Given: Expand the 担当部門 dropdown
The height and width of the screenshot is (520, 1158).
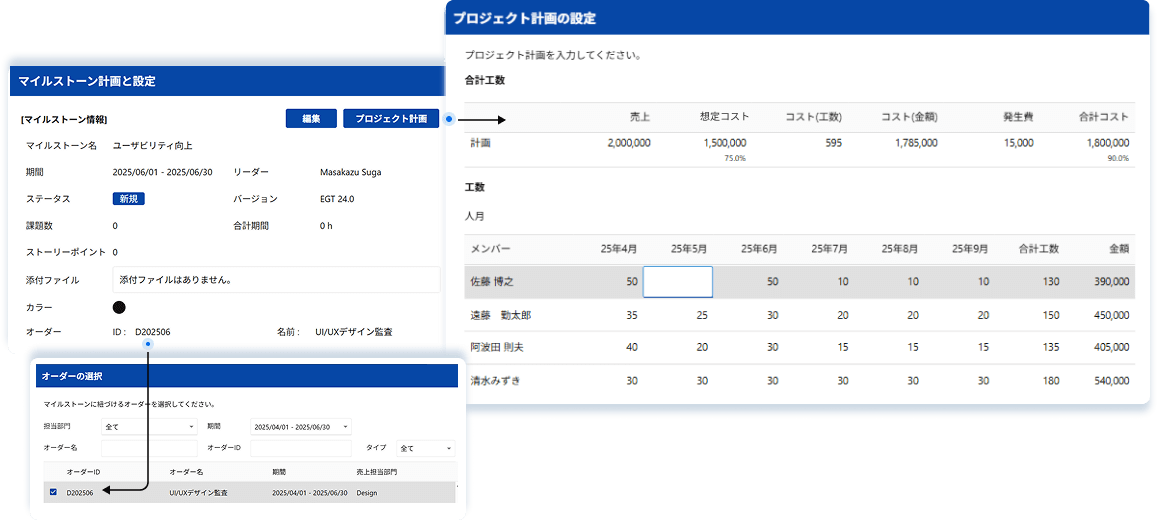Looking at the screenshot, I should tap(150, 427).
